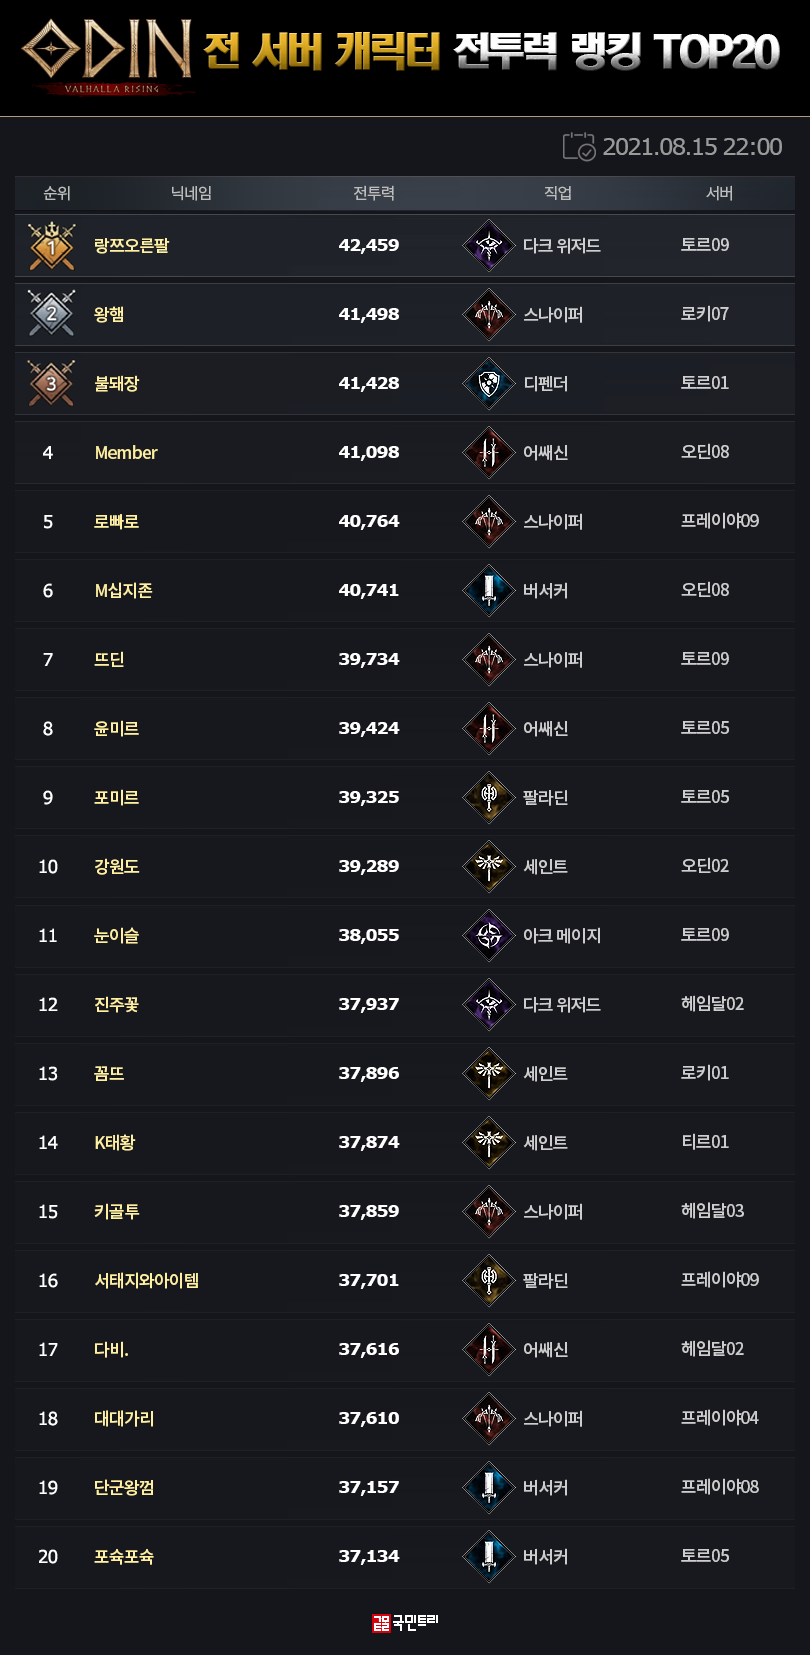
Task: Click the ODIN Valhalla Rising logo
Action: [108, 54]
